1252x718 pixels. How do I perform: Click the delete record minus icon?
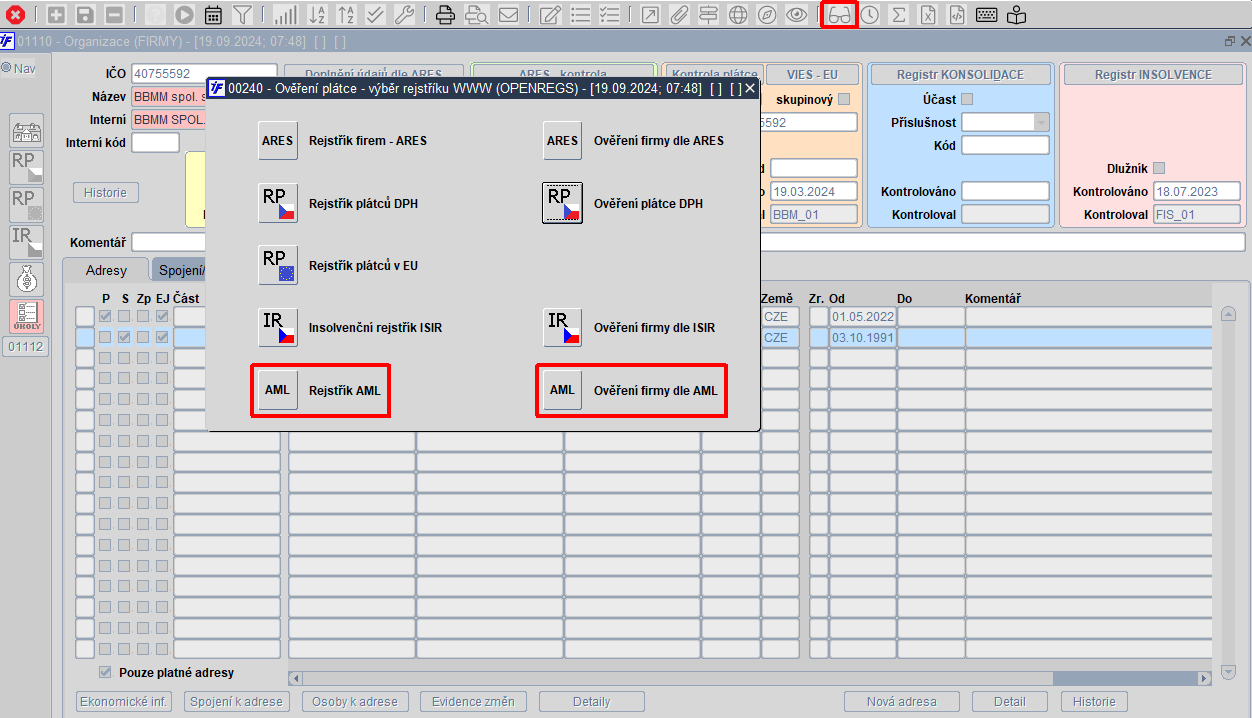coord(114,15)
